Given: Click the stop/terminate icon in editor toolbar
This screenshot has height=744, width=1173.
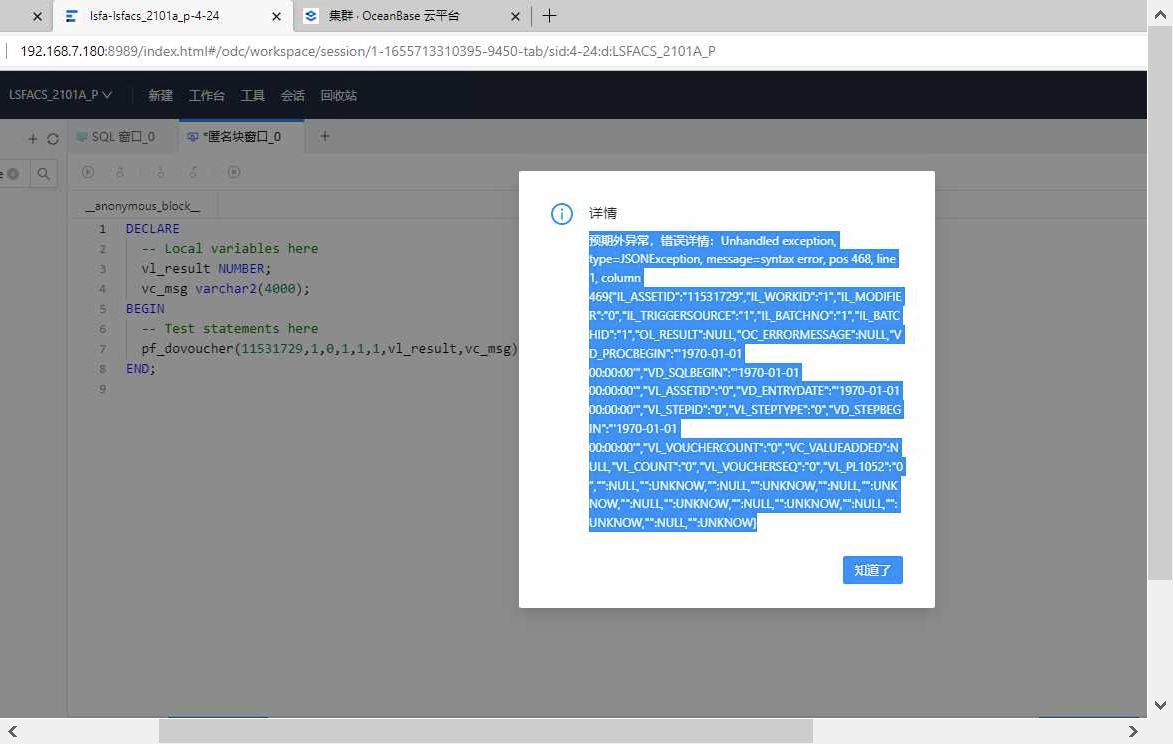Looking at the screenshot, I should pyautogui.click(x=233, y=172).
